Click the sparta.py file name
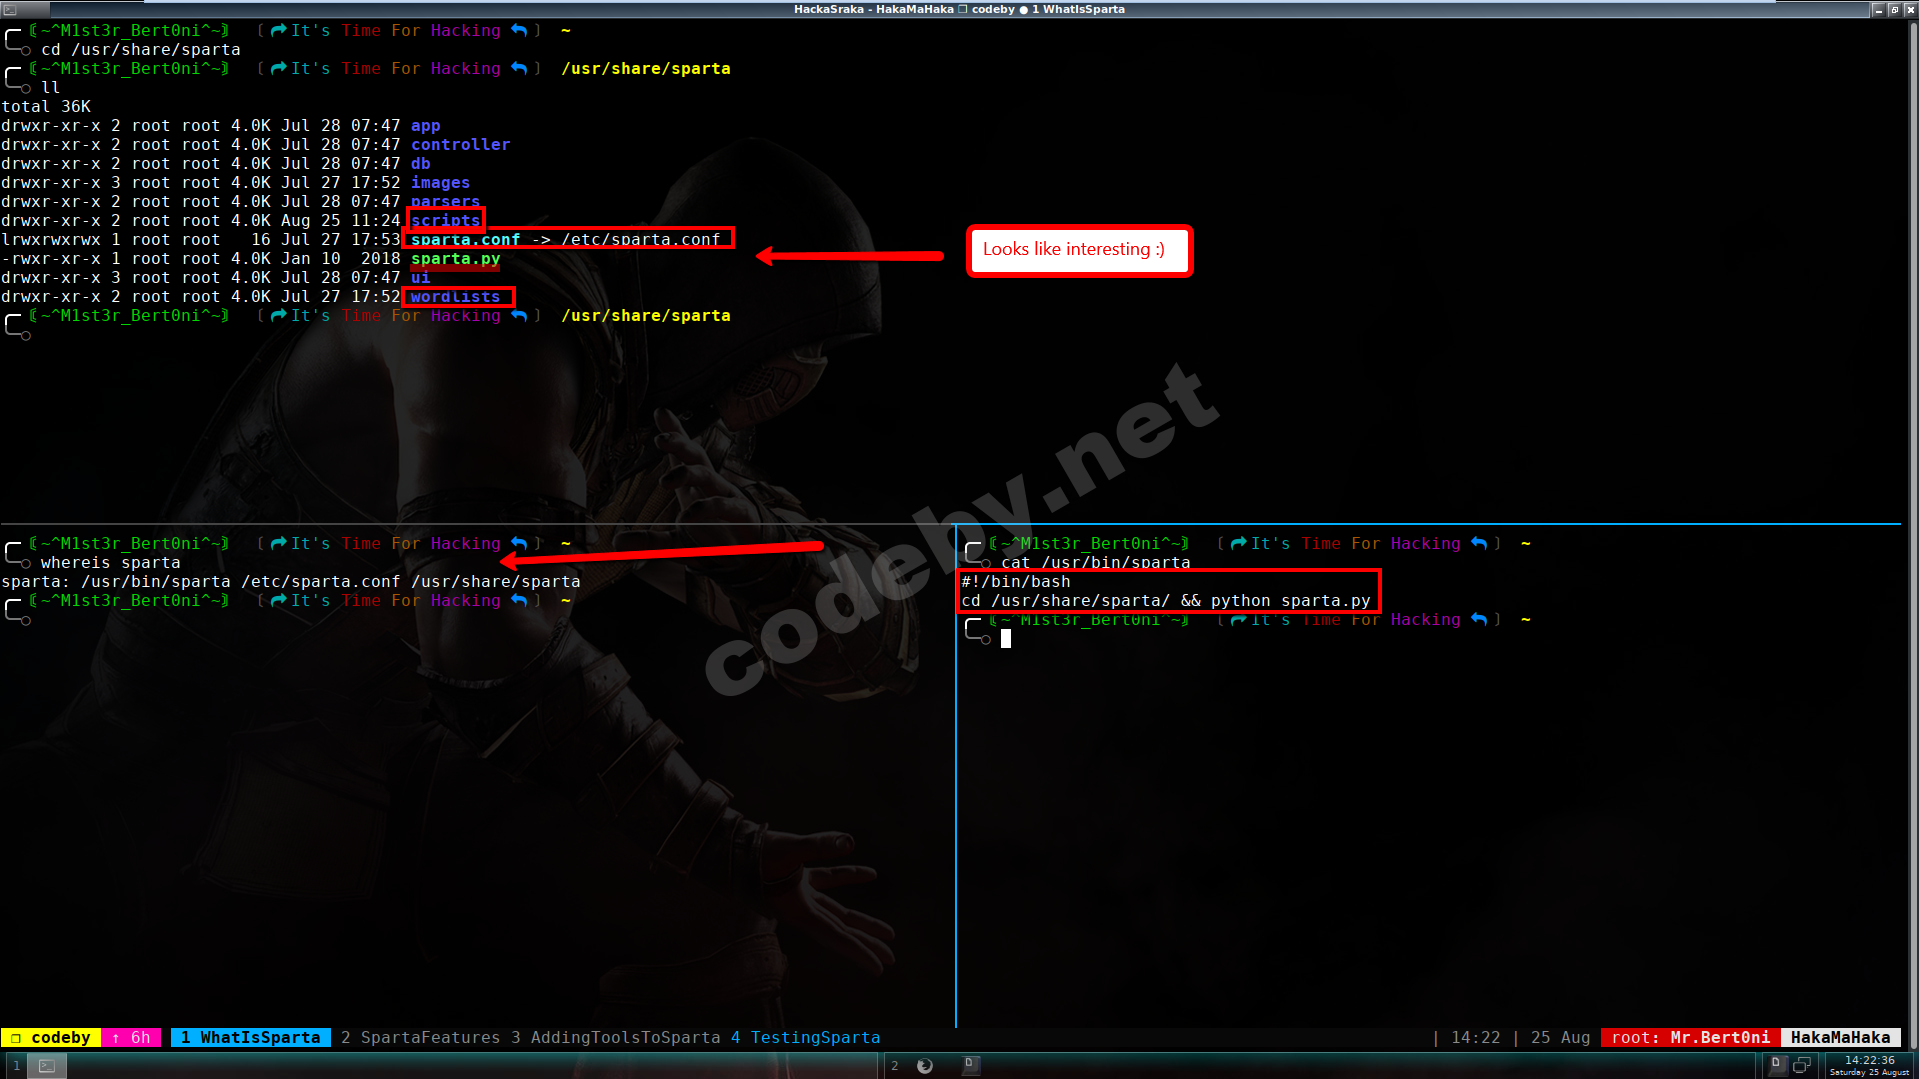 pos(455,258)
